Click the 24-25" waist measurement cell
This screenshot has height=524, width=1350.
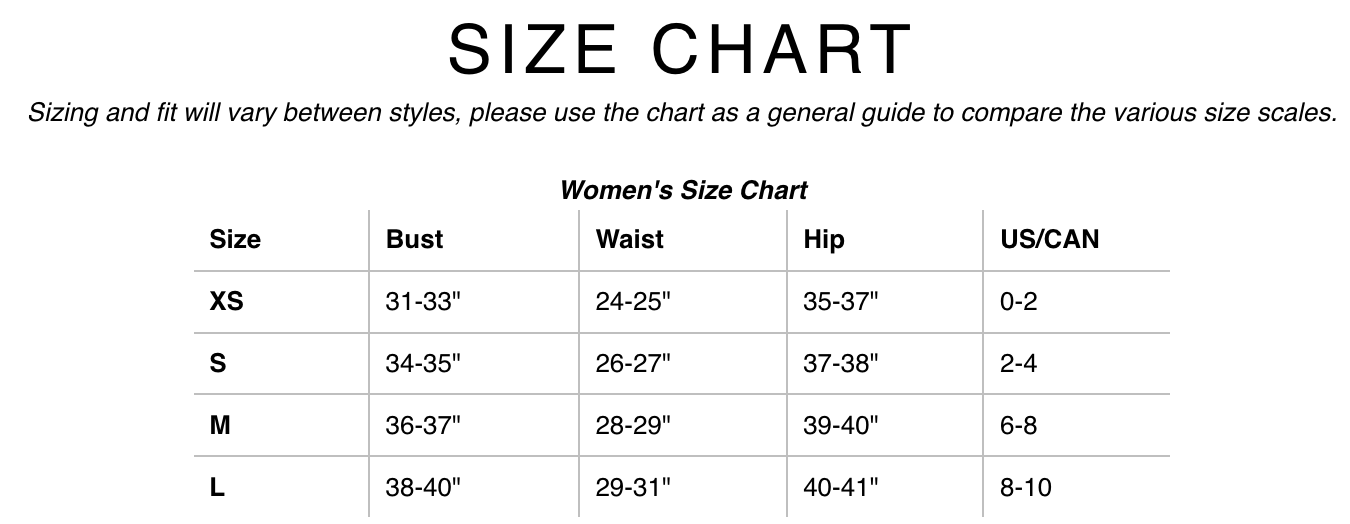pos(633,301)
